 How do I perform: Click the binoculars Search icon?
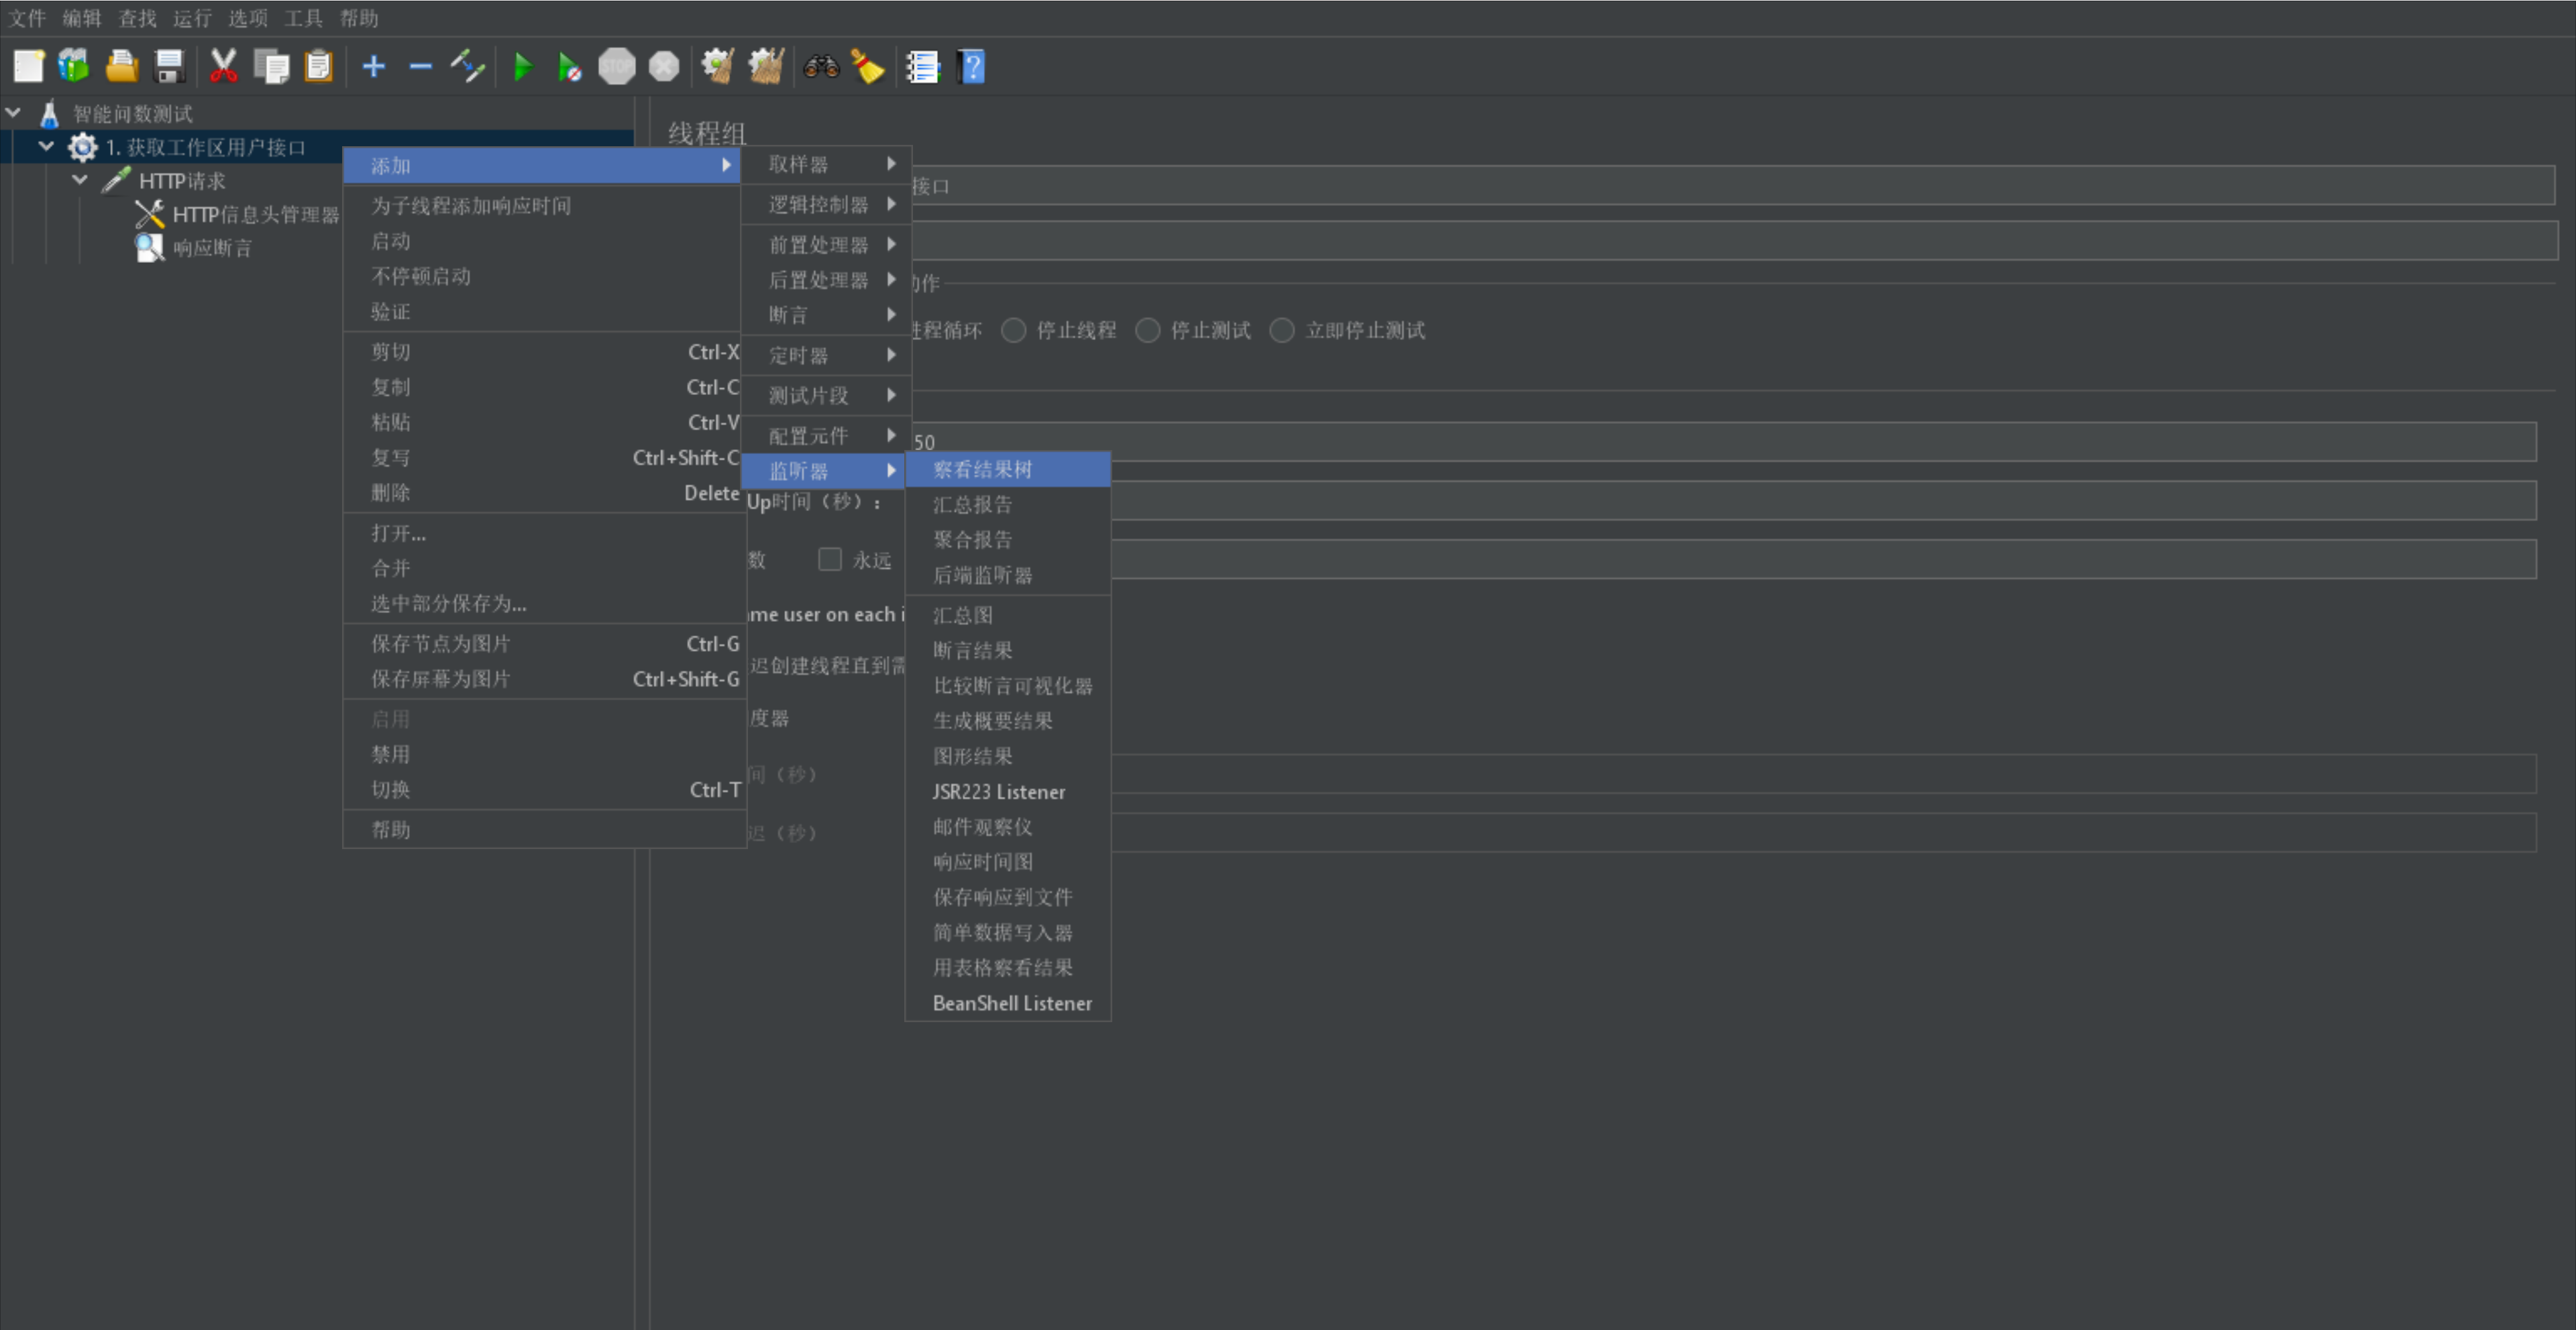point(821,66)
